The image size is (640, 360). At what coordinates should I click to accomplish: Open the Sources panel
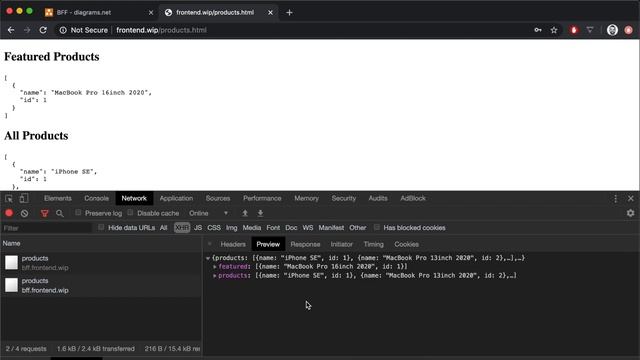218,198
